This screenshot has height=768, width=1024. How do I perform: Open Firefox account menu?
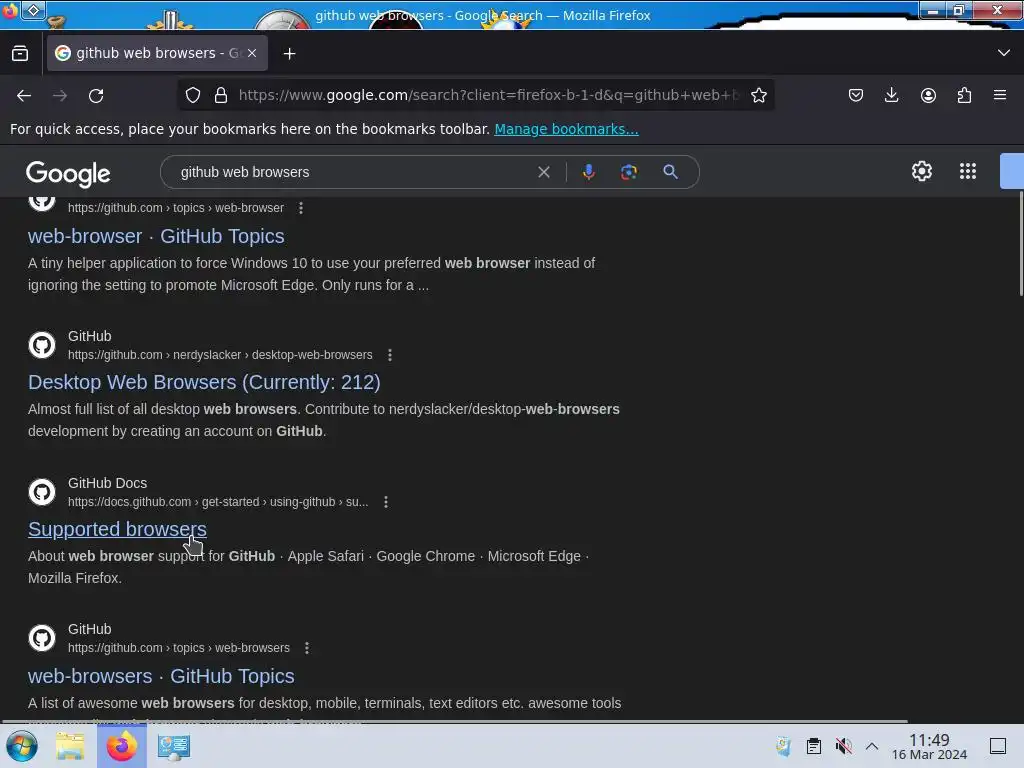pos(928,95)
